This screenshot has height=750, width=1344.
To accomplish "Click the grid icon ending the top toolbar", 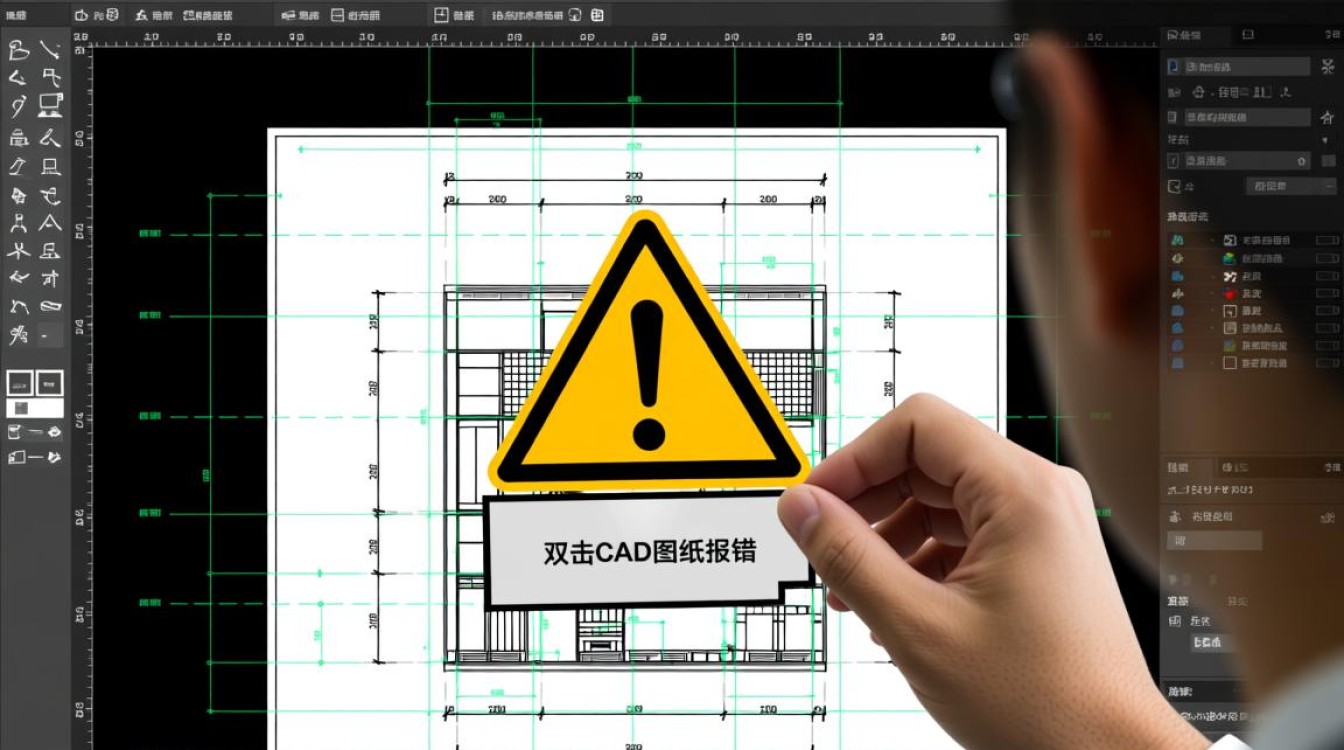I will tap(597, 15).
